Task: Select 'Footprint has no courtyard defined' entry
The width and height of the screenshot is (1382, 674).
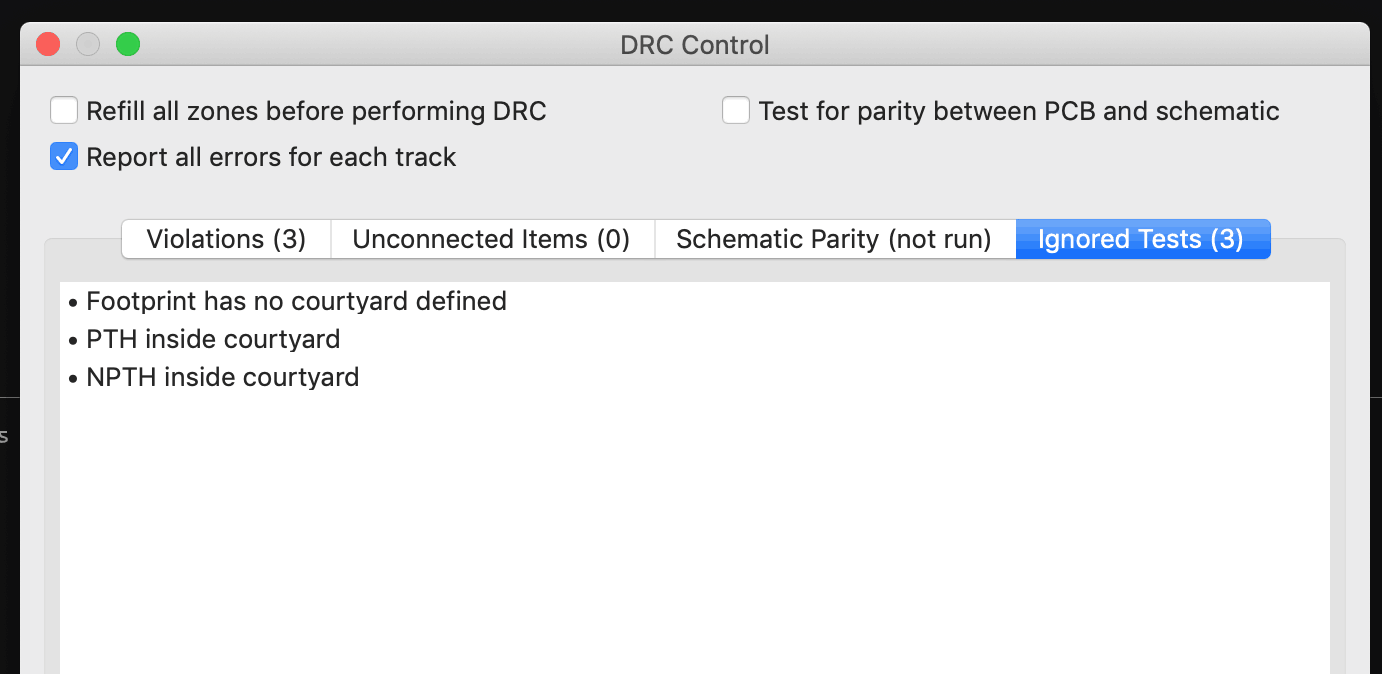Action: 296,301
